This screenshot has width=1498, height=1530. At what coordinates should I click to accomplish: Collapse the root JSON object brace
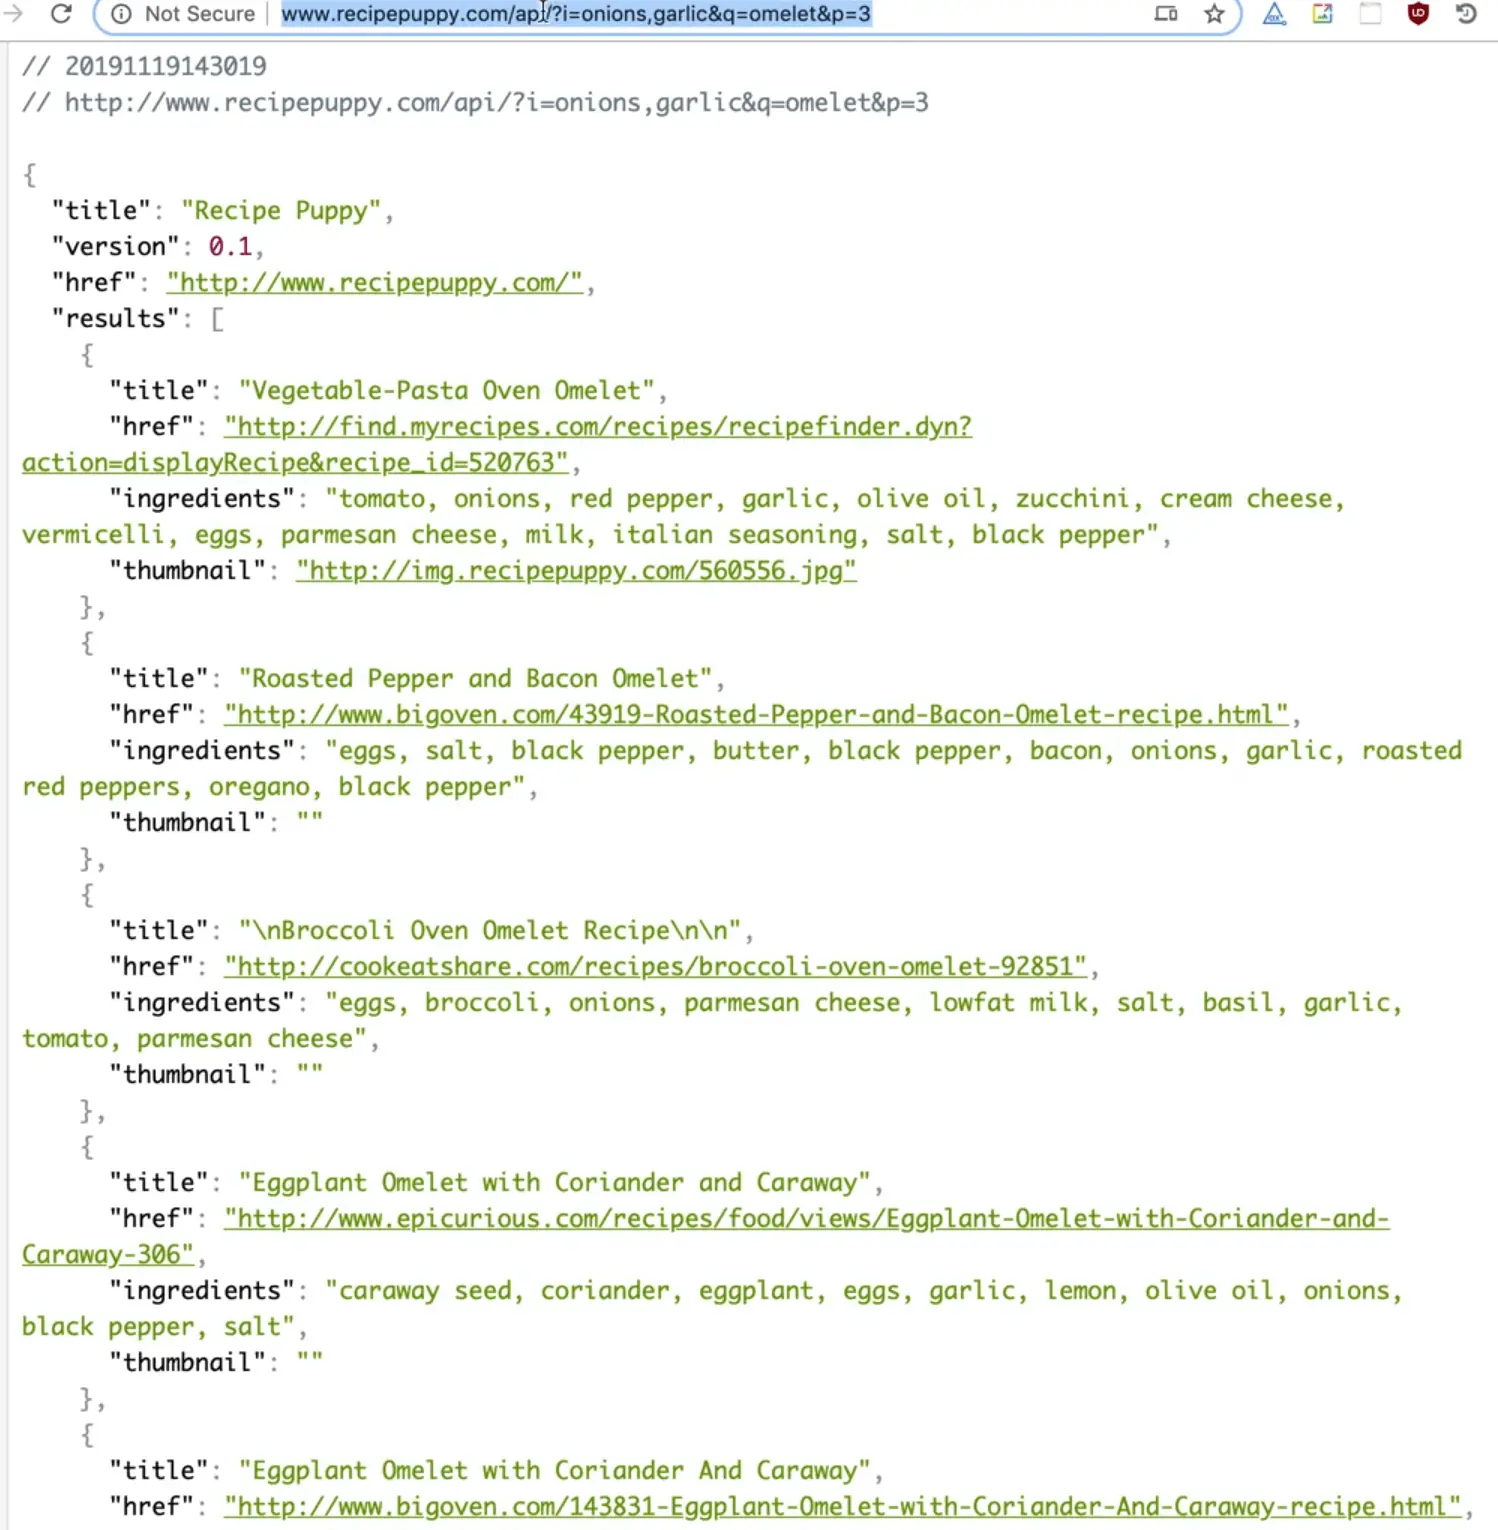click(30, 175)
